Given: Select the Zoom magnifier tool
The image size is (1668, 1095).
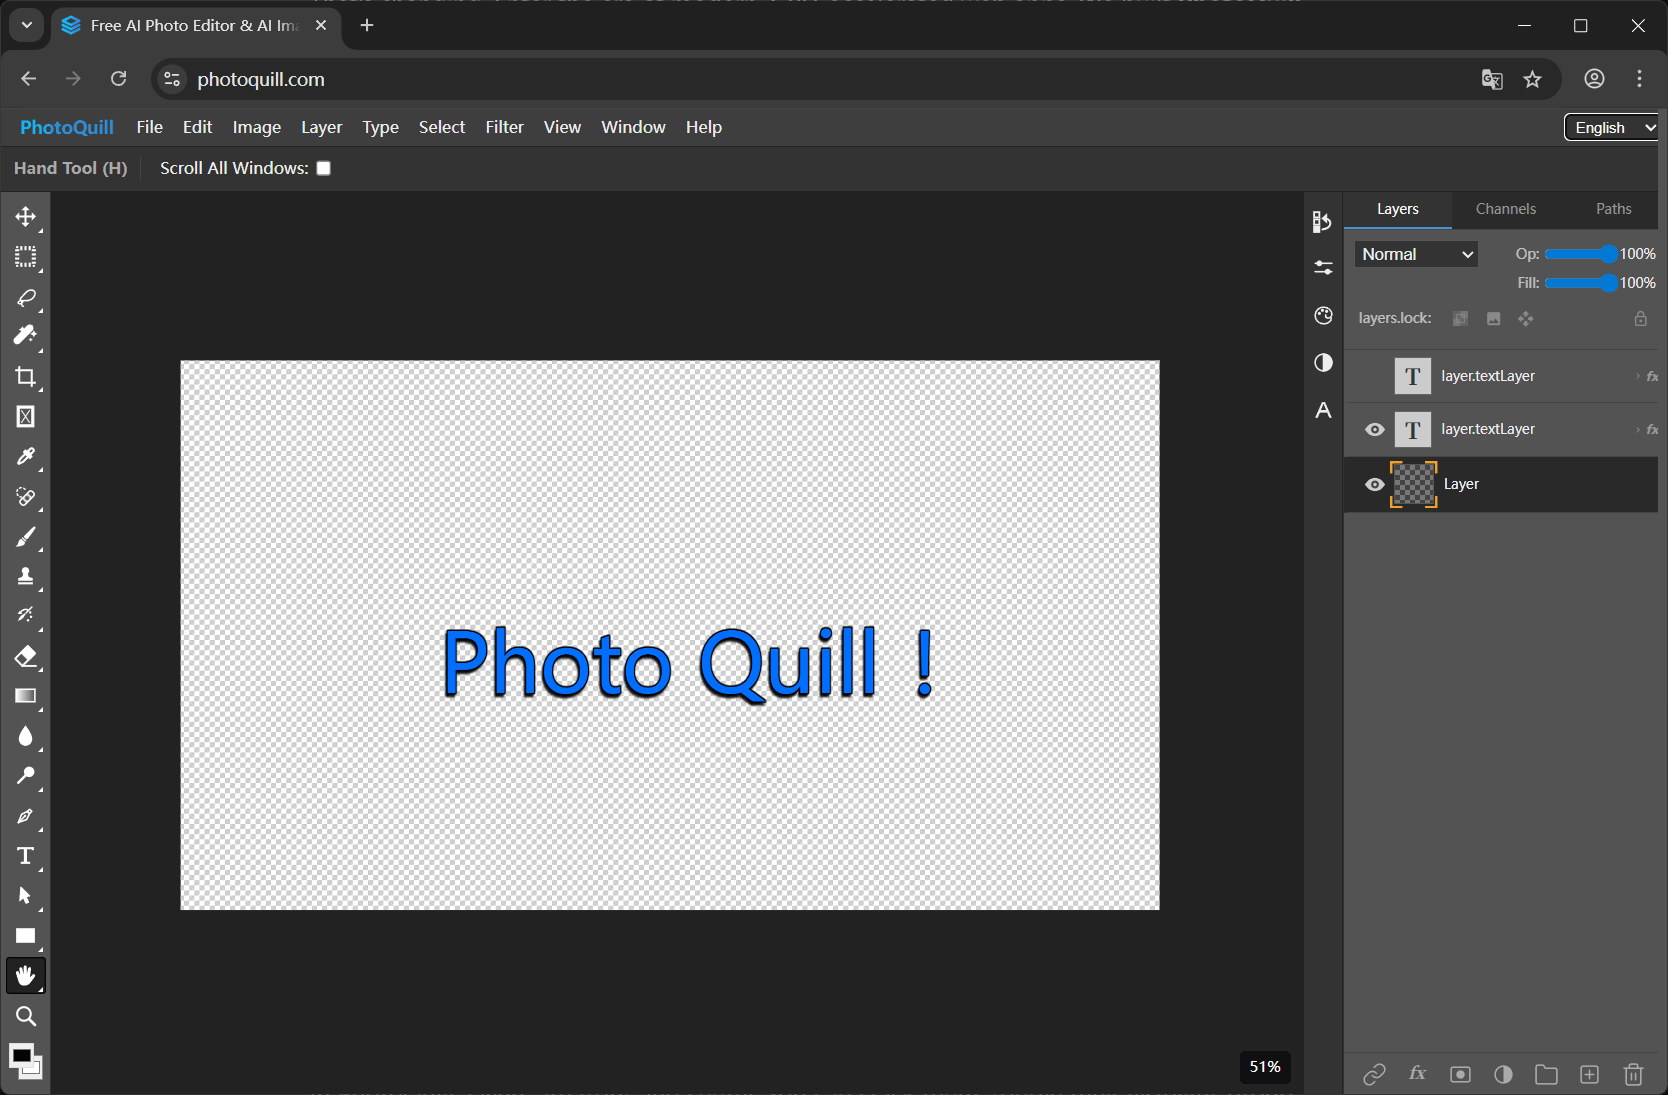Looking at the screenshot, I should [26, 1016].
